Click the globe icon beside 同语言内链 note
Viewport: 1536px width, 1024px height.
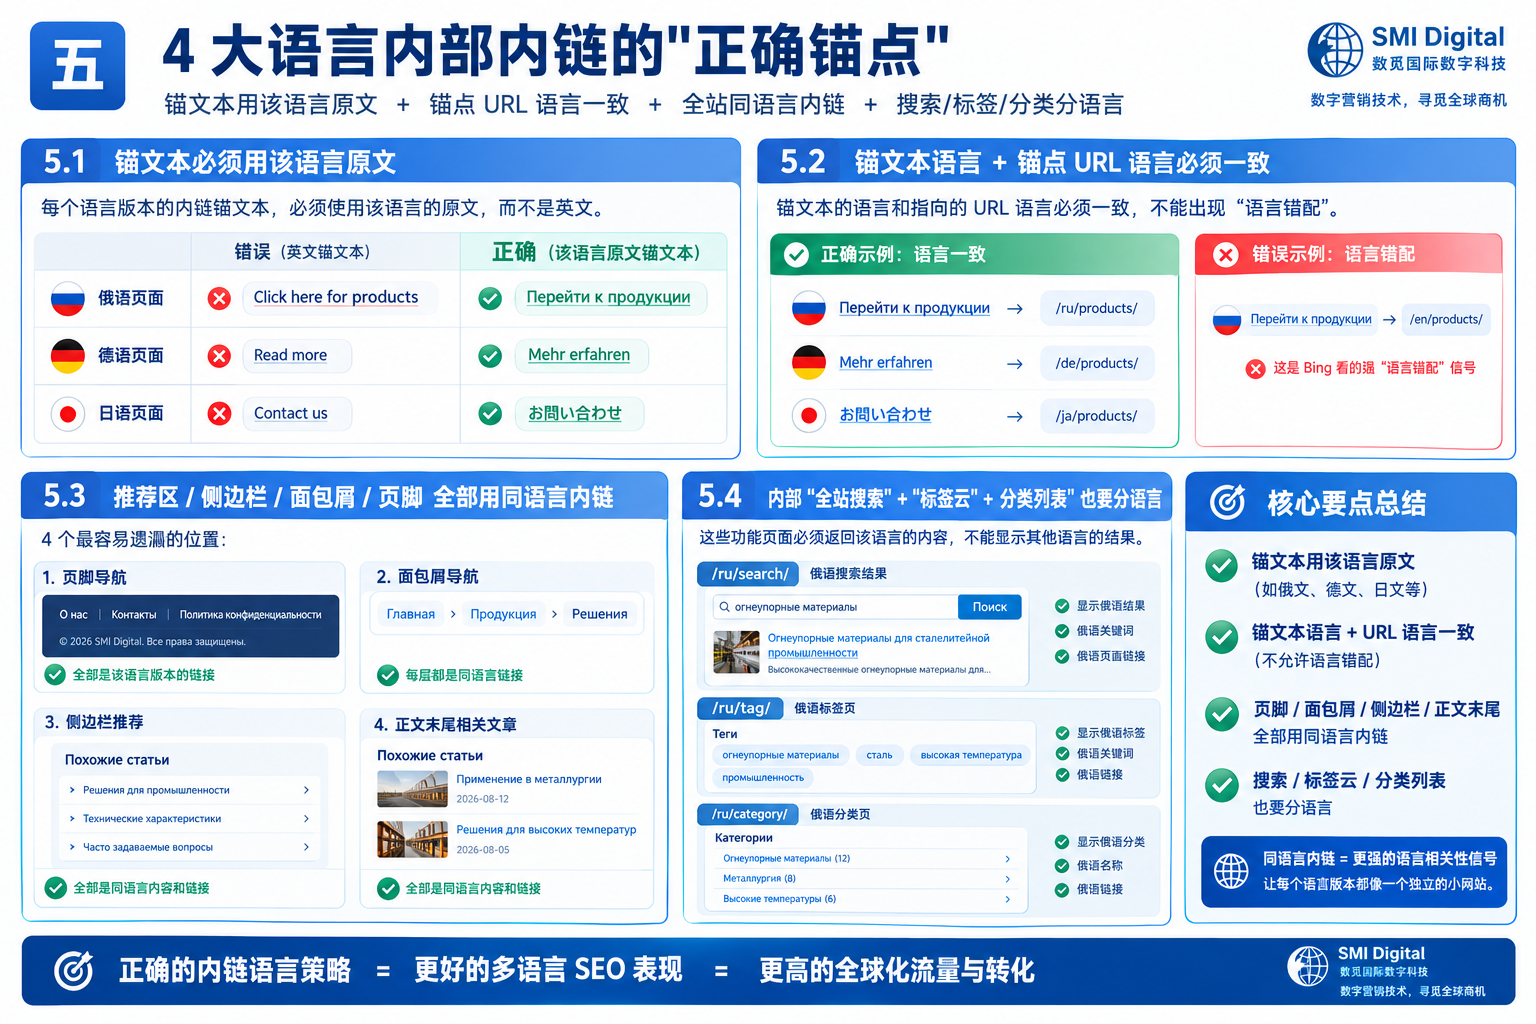(x=1231, y=871)
